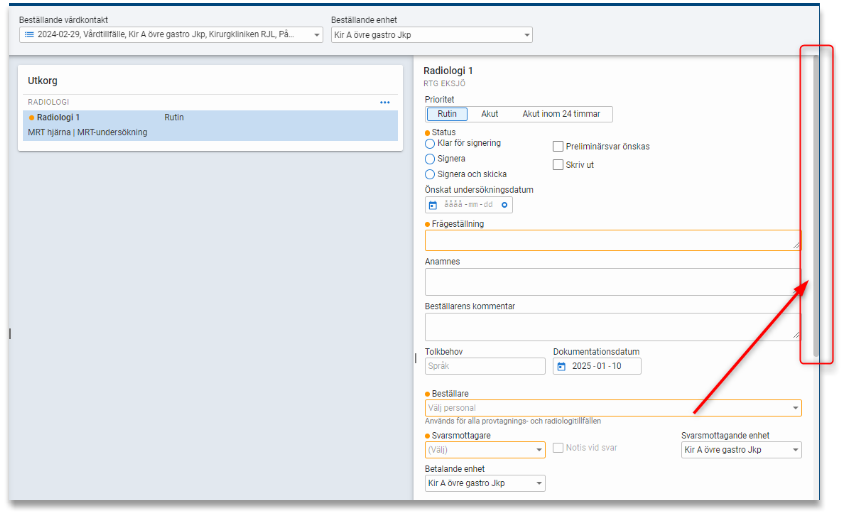Enable the Preliminärsvar önskas checkbox
This screenshot has width=847, height=516.
click(x=559, y=146)
